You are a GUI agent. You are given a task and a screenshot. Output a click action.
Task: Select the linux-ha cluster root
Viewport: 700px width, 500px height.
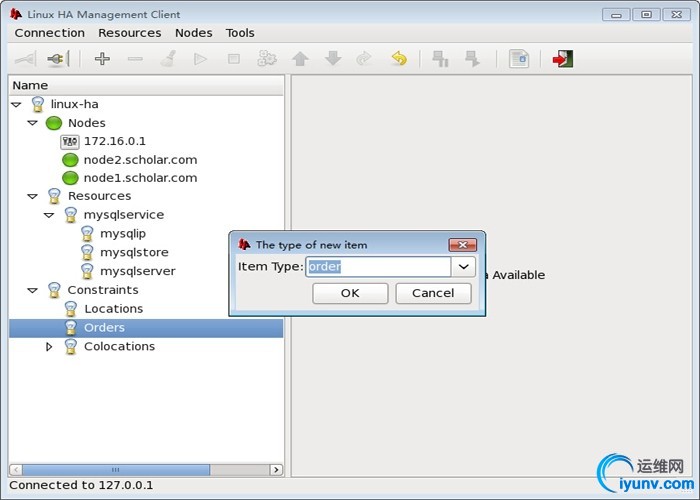pos(74,104)
